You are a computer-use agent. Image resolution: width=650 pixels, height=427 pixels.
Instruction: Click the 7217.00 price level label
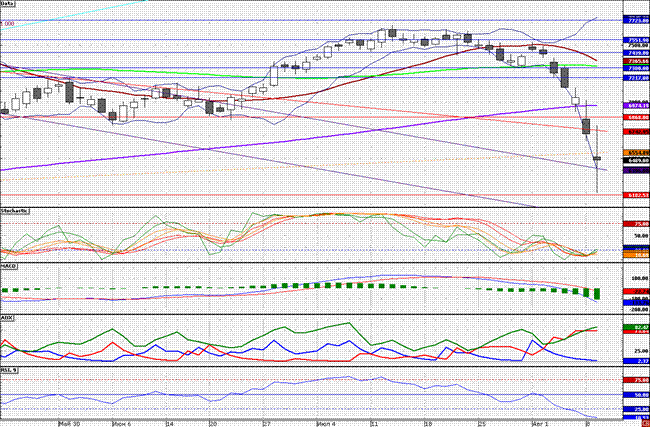[x=636, y=78]
